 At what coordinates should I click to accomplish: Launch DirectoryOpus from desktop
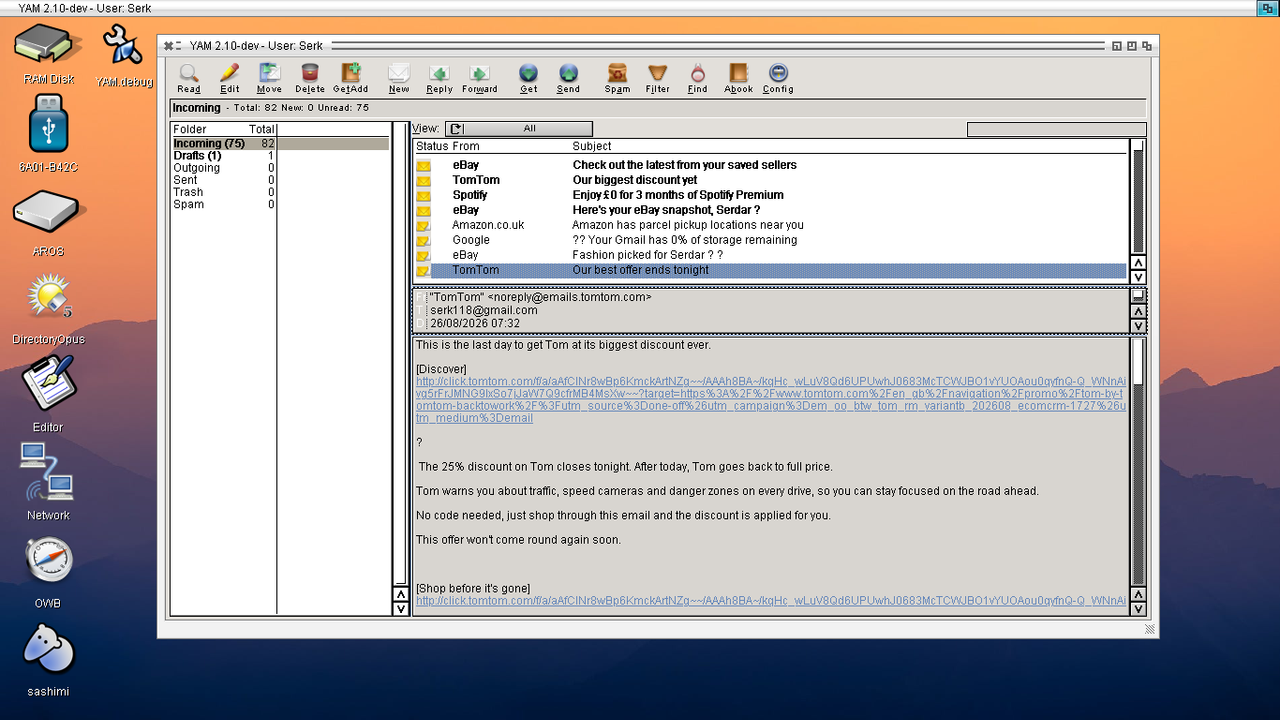click(48, 310)
